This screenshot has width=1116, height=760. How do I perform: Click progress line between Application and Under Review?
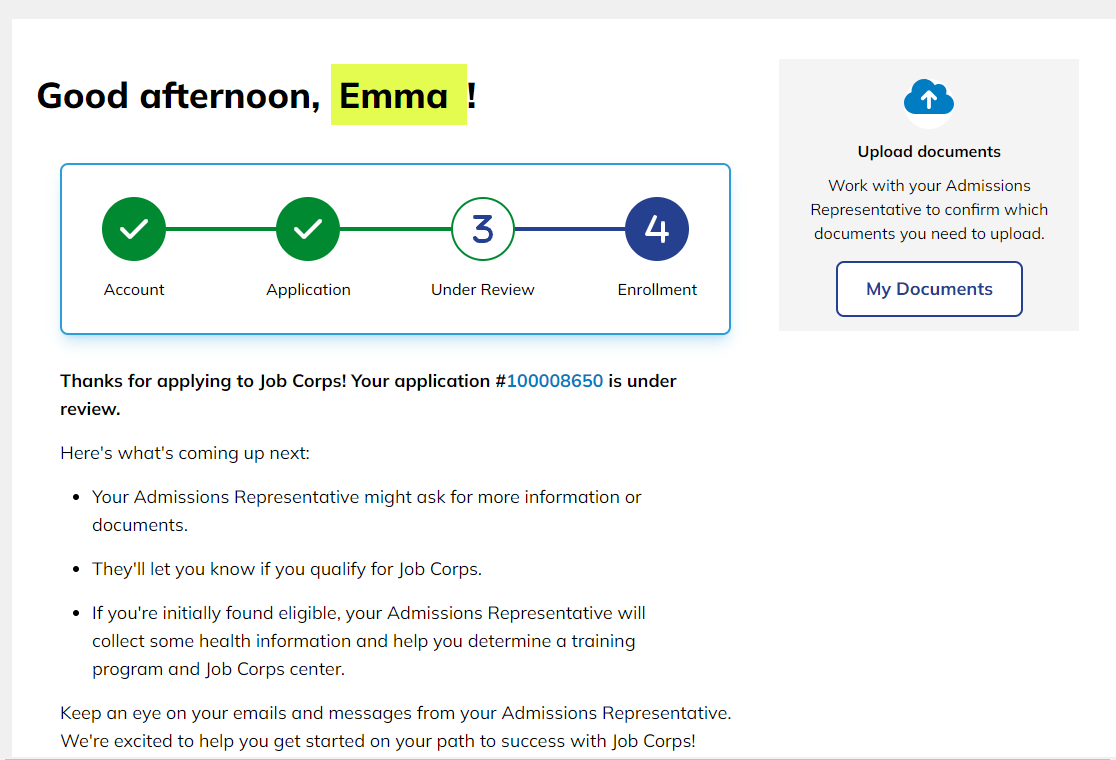coord(395,229)
